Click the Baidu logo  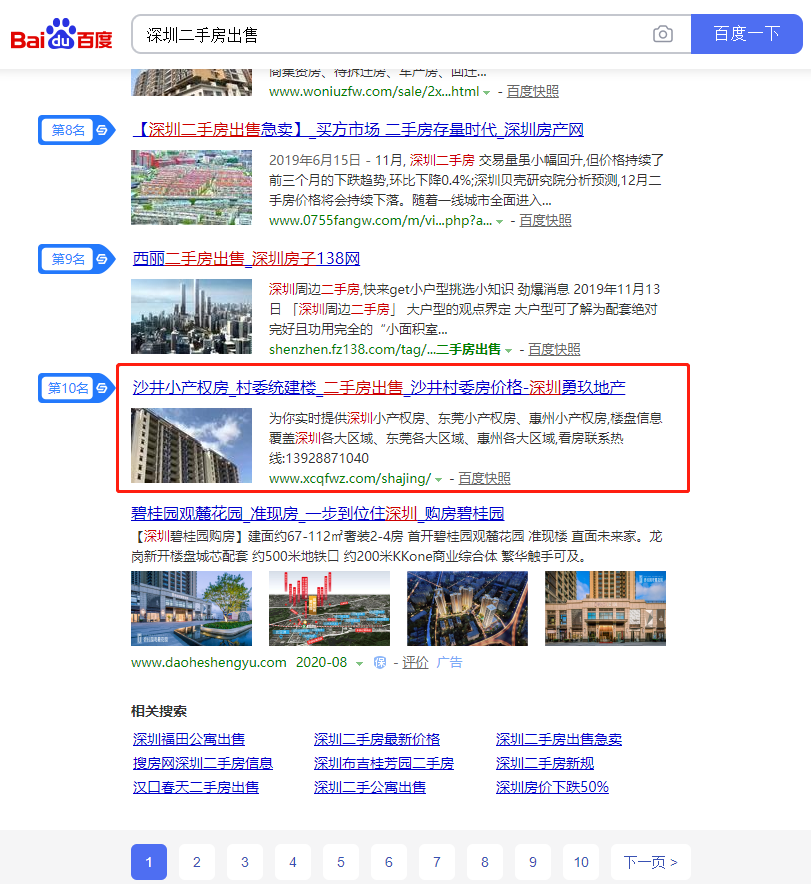(61, 34)
